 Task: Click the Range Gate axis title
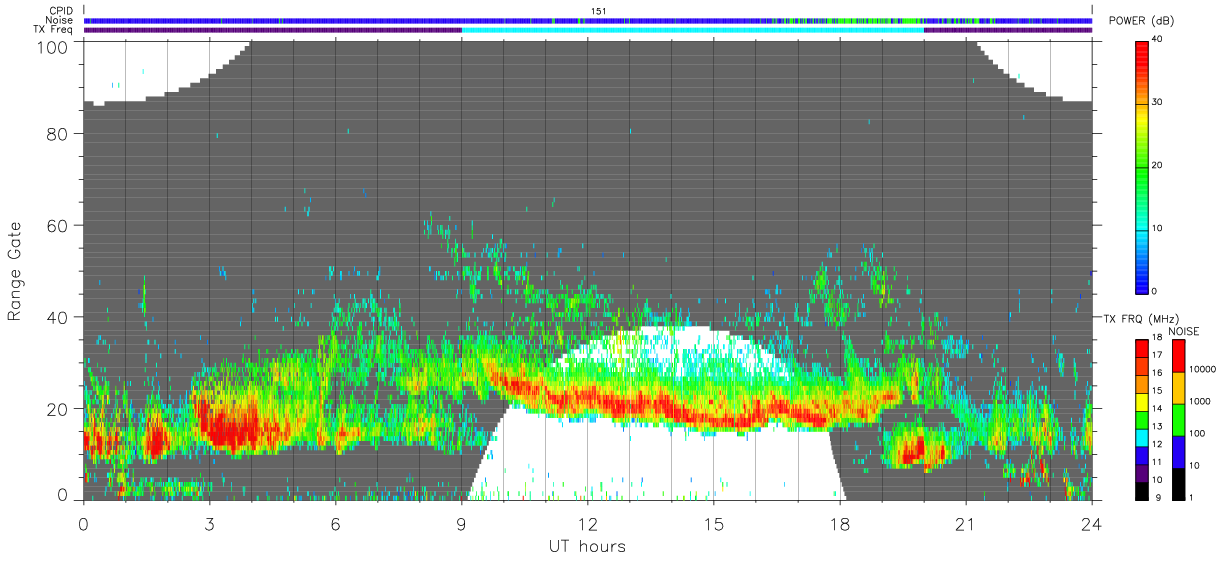click(x=16, y=271)
